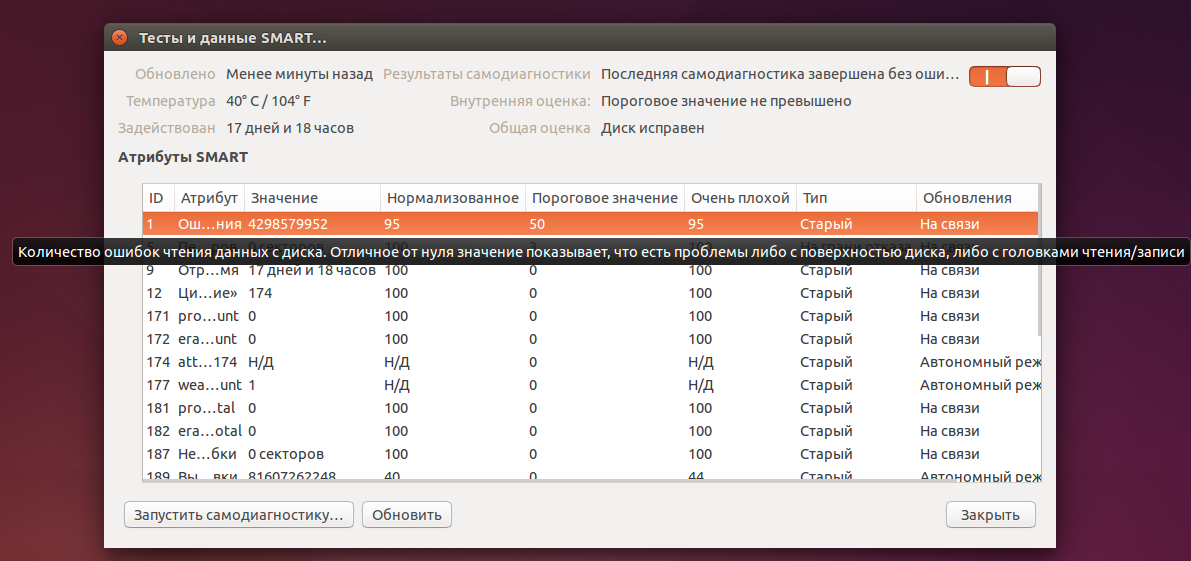Image resolution: width=1191 pixels, height=561 pixels.
Task: Click the Запустить самодиагностику… button
Action: (x=238, y=515)
